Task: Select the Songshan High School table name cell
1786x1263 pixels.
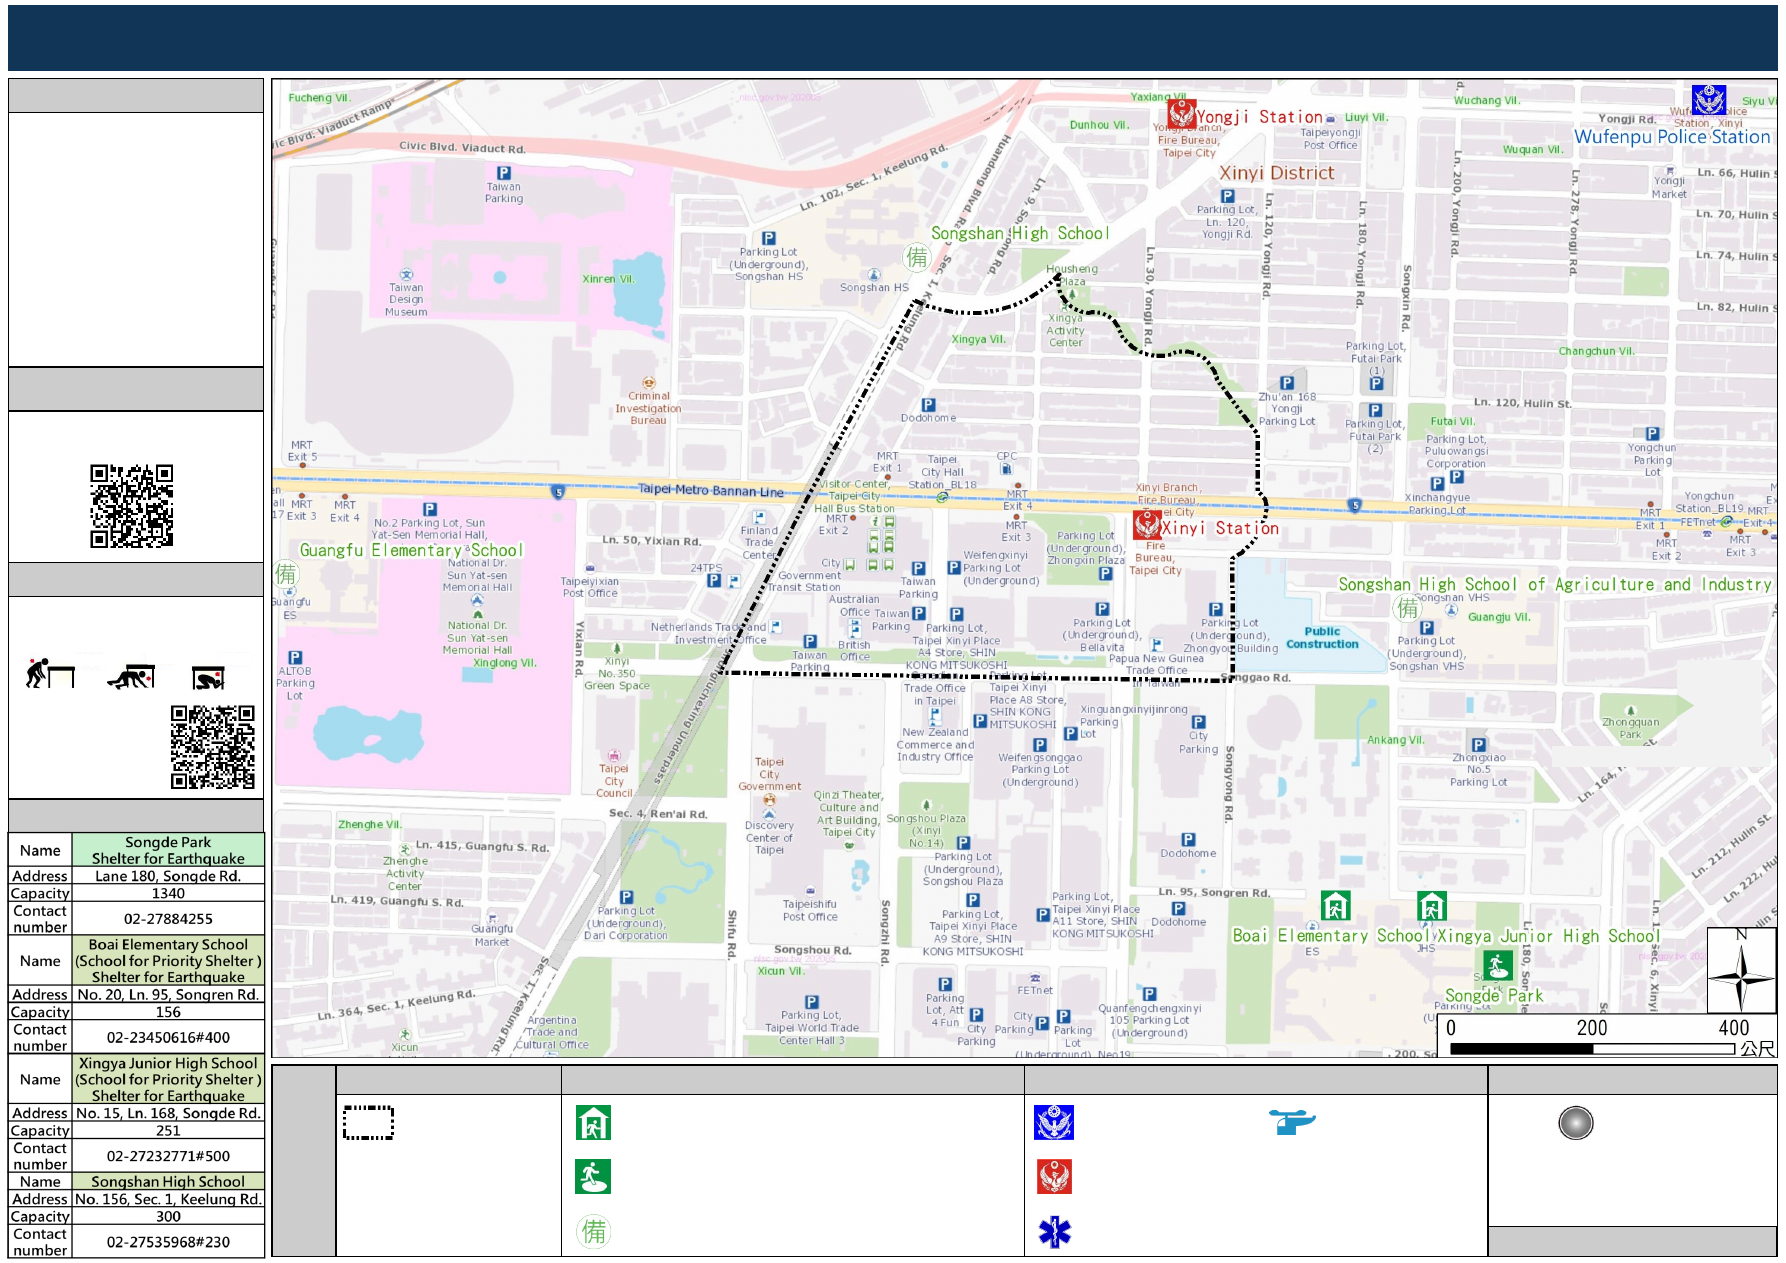Action: [168, 1181]
